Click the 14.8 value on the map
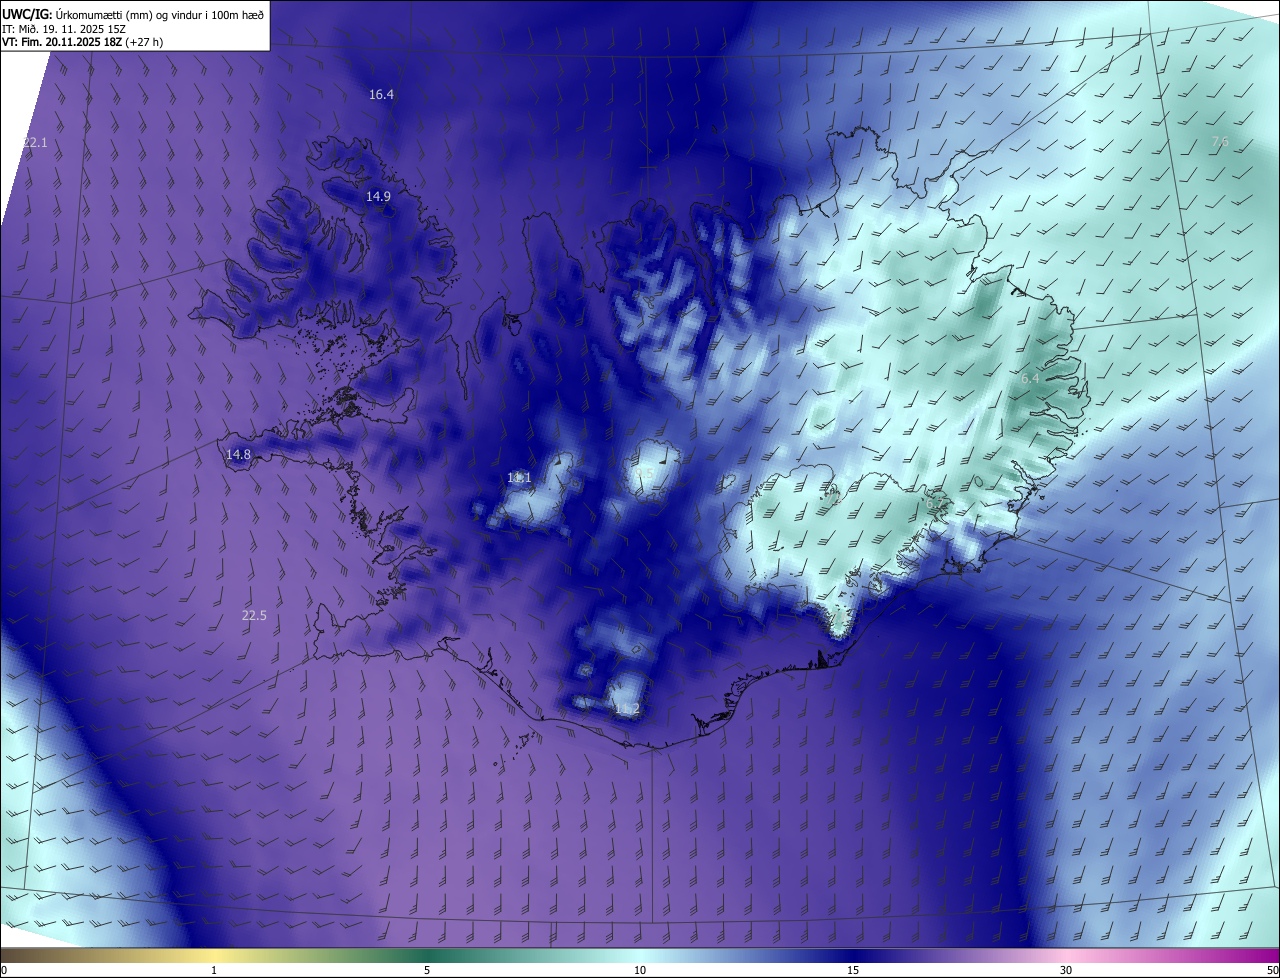Image resolution: width=1280 pixels, height=978 pixels. point(238,454)
